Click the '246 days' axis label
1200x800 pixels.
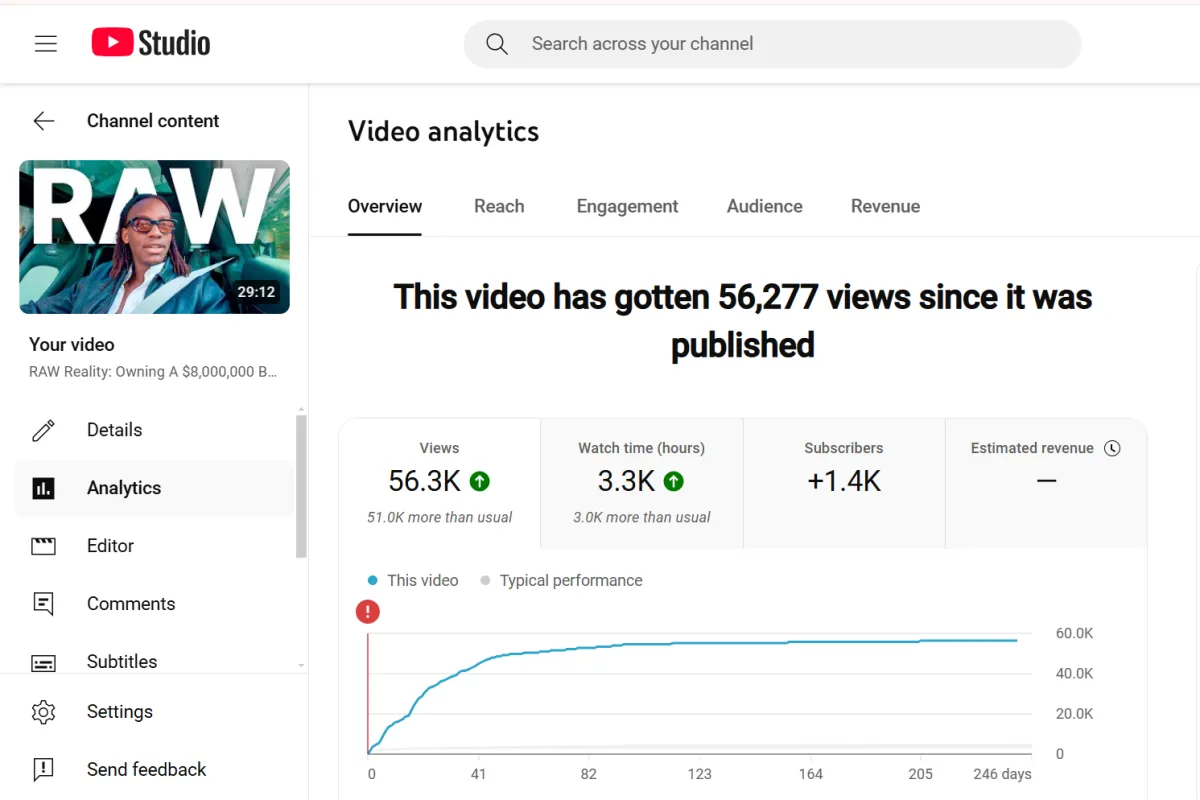(1002, 774)
